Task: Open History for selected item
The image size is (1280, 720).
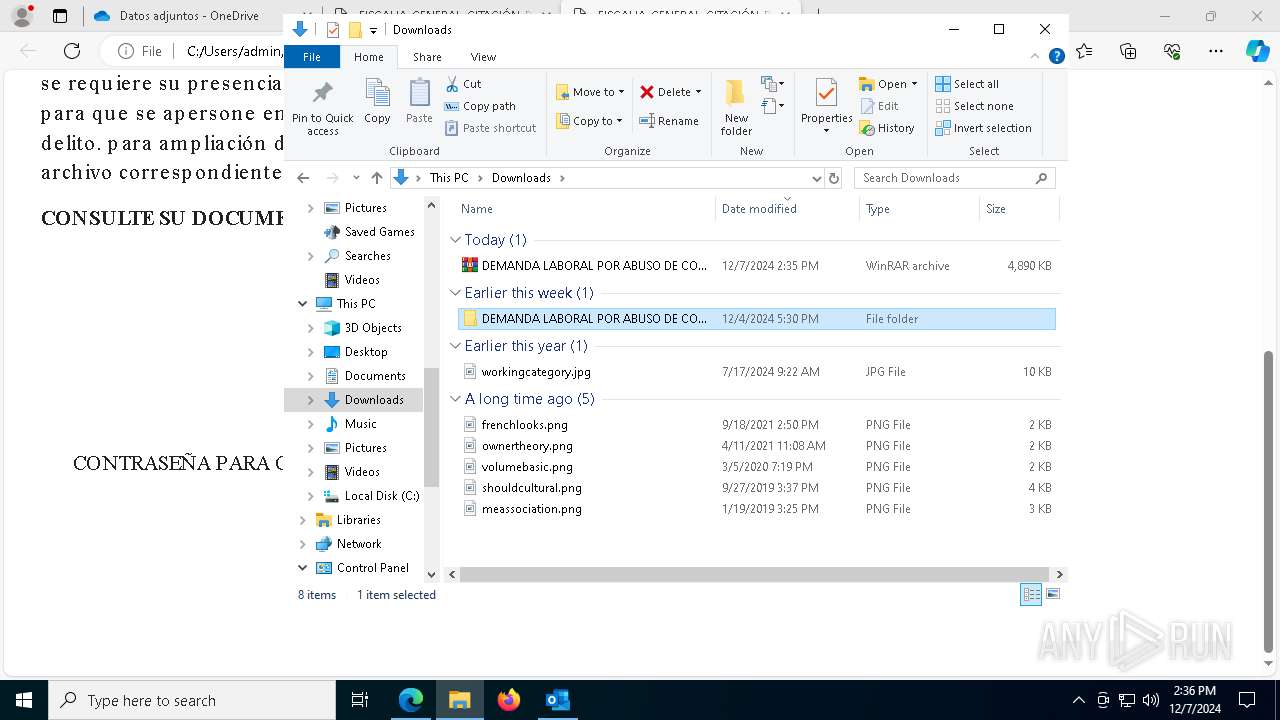Action: coord(887,128)
